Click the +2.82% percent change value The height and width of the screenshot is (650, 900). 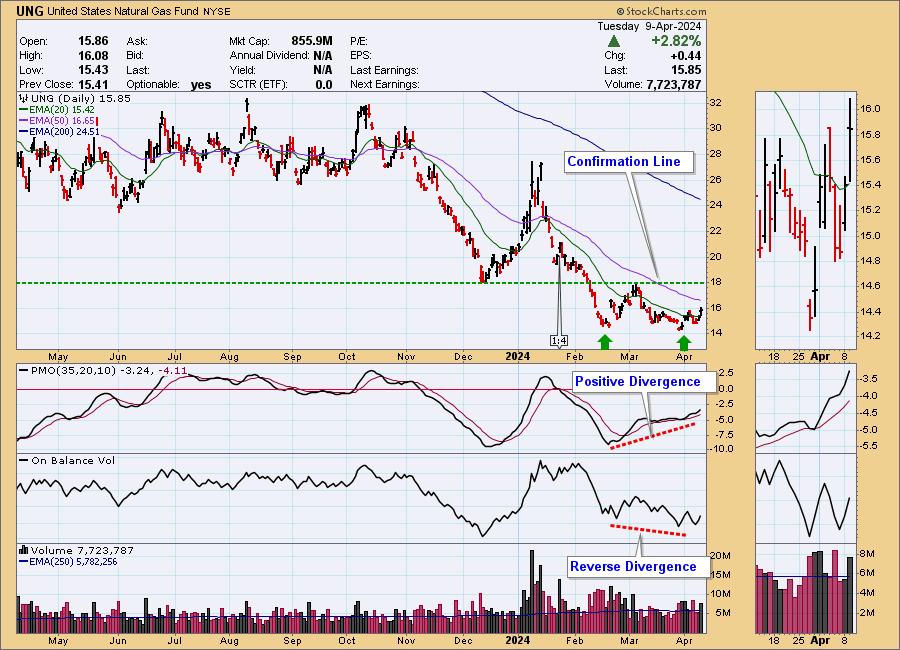[x=676, y=41]
